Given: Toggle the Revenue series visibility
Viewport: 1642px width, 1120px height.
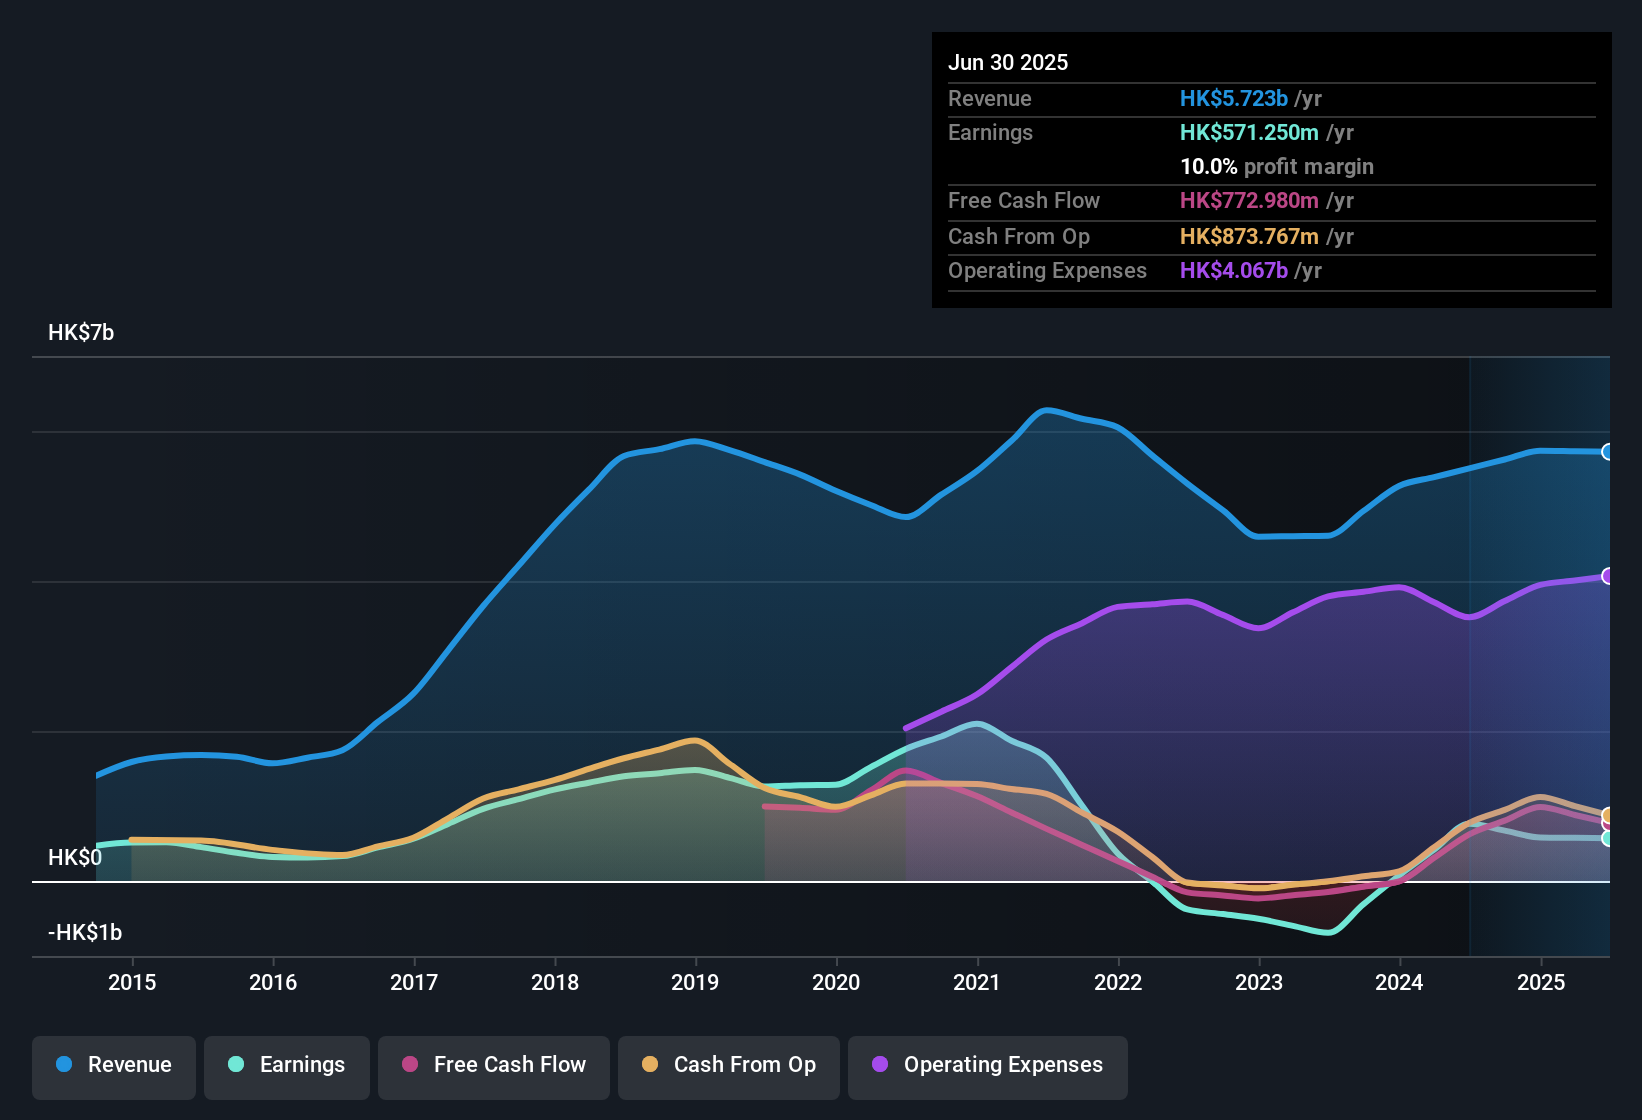Looking at the screenshot, I should click(113, 1065).
